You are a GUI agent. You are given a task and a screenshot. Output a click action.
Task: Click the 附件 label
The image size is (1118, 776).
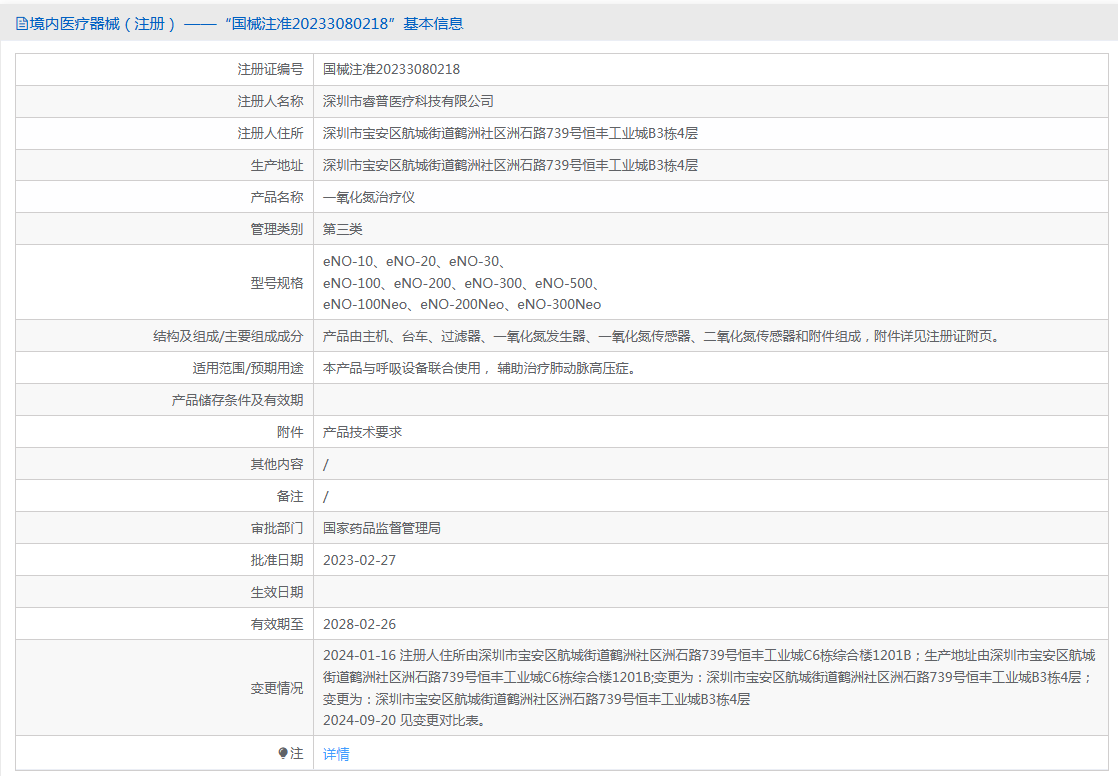coord(290,432)
